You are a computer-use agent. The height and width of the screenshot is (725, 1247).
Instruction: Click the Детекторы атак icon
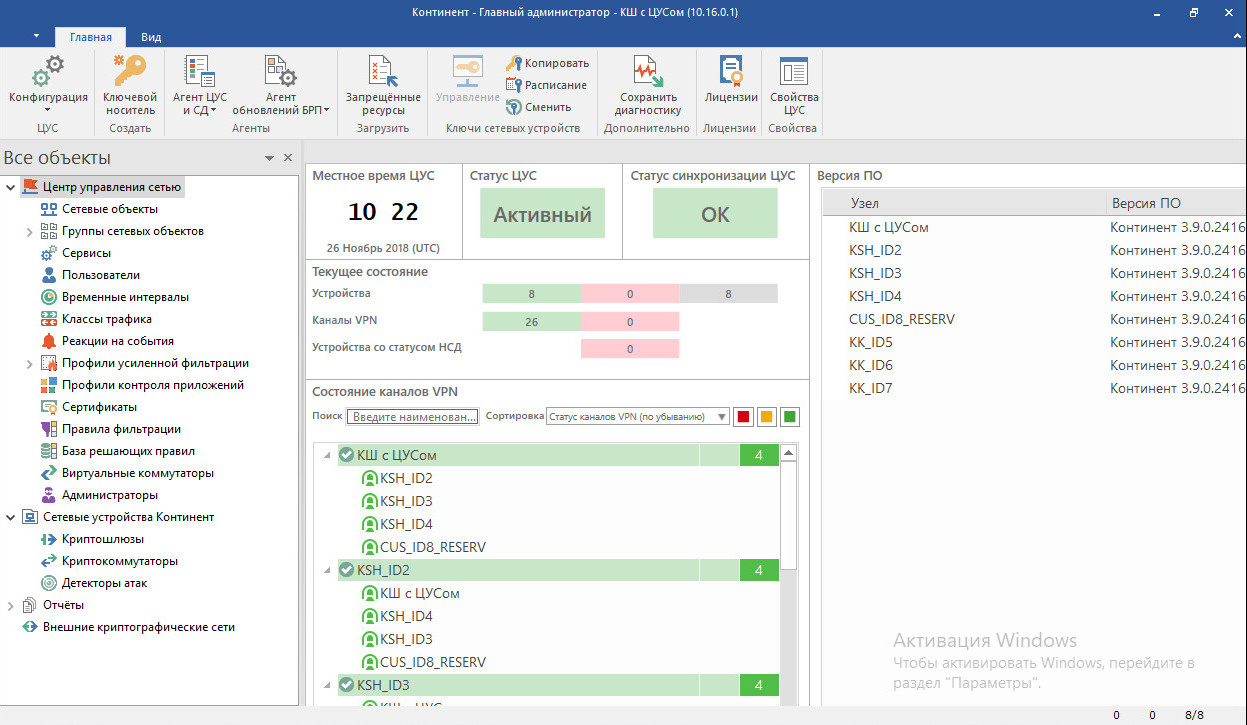tap(49, 583)
